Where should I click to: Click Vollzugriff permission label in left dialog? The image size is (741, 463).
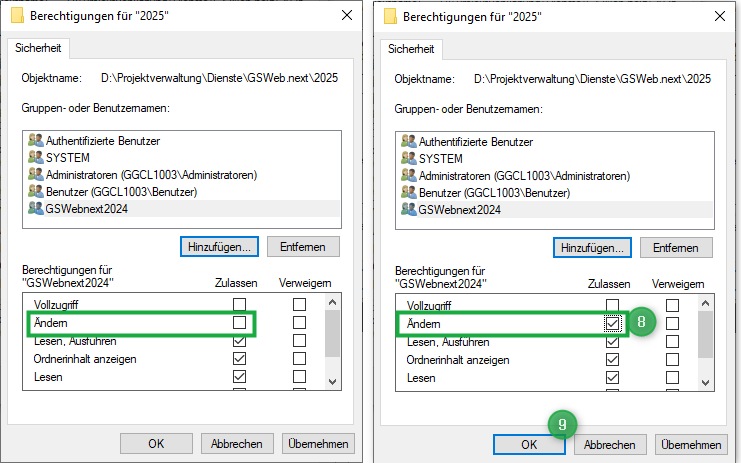[56, 305]
